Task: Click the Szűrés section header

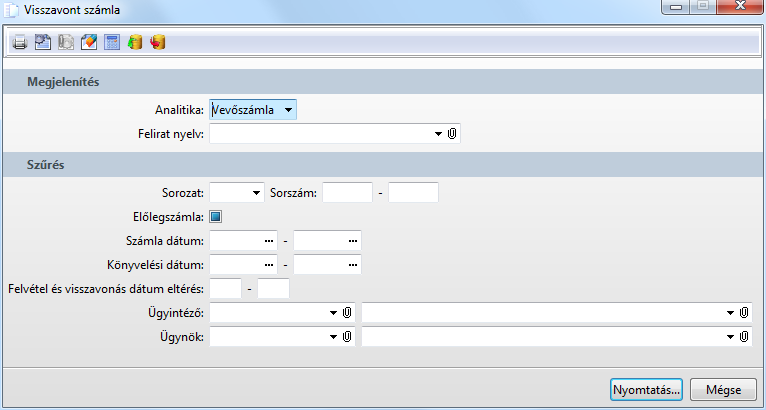Action: point(383,165)
